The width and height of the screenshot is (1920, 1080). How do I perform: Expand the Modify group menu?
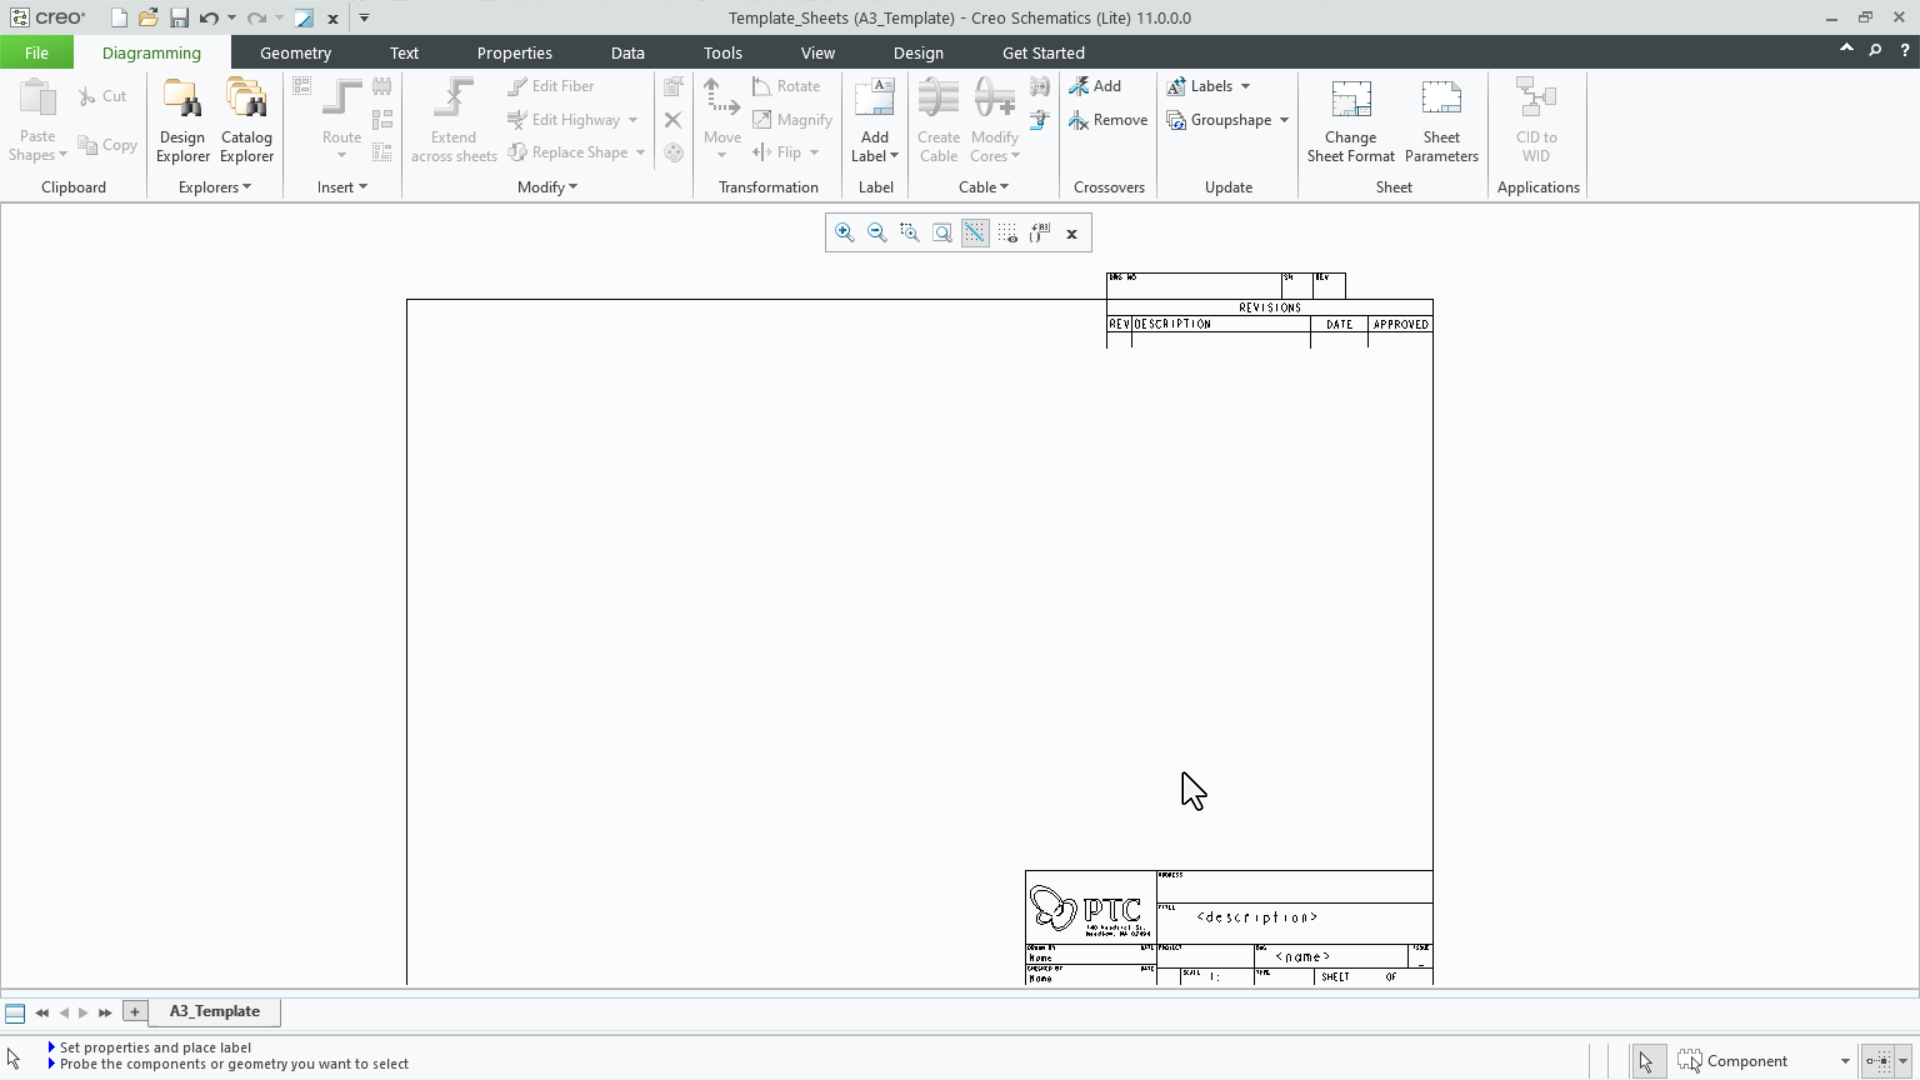click(547, 187)
